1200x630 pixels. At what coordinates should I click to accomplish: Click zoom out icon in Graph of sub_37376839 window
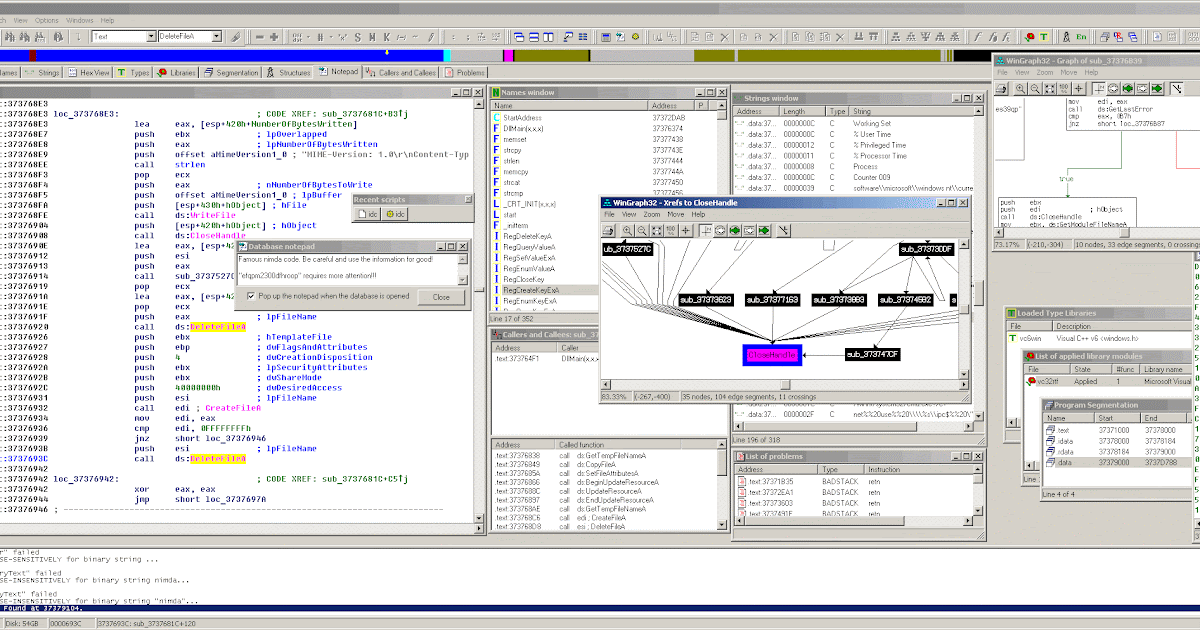point(1035,88)
